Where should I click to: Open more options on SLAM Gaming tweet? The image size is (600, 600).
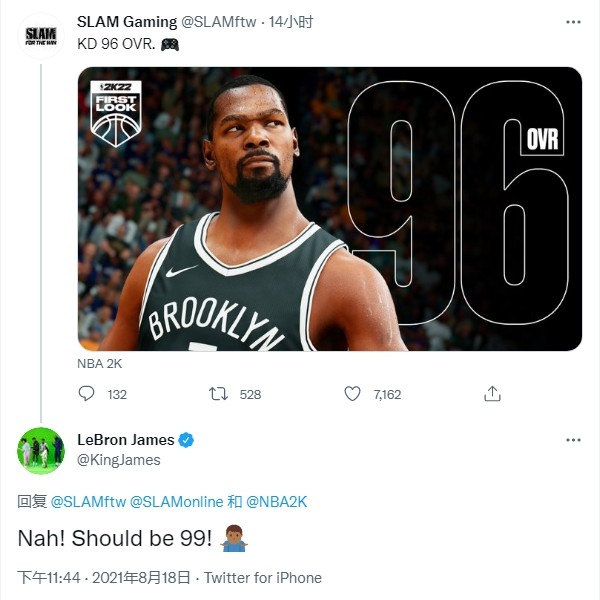[x=572, y=21]
